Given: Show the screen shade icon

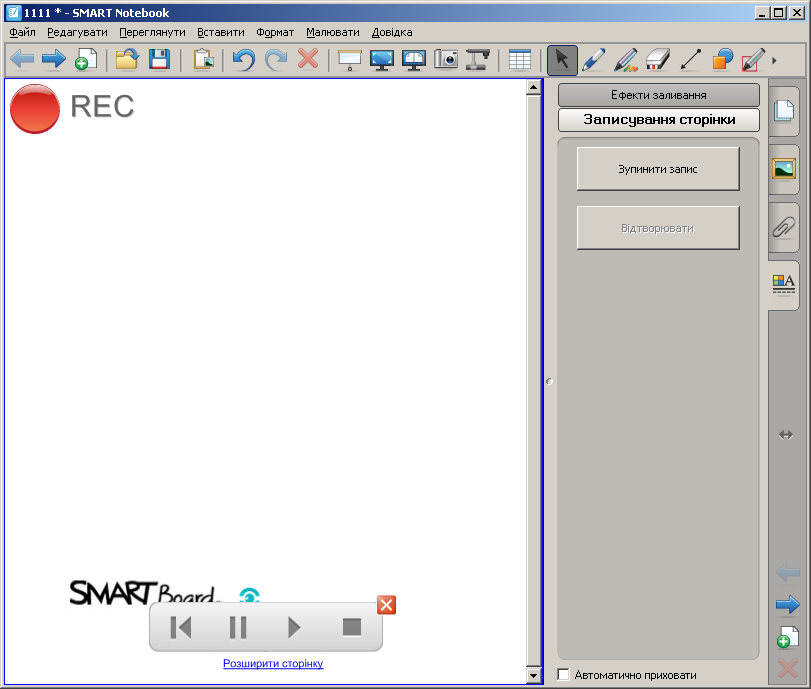Looking at the screenshot, I should 350,60.
